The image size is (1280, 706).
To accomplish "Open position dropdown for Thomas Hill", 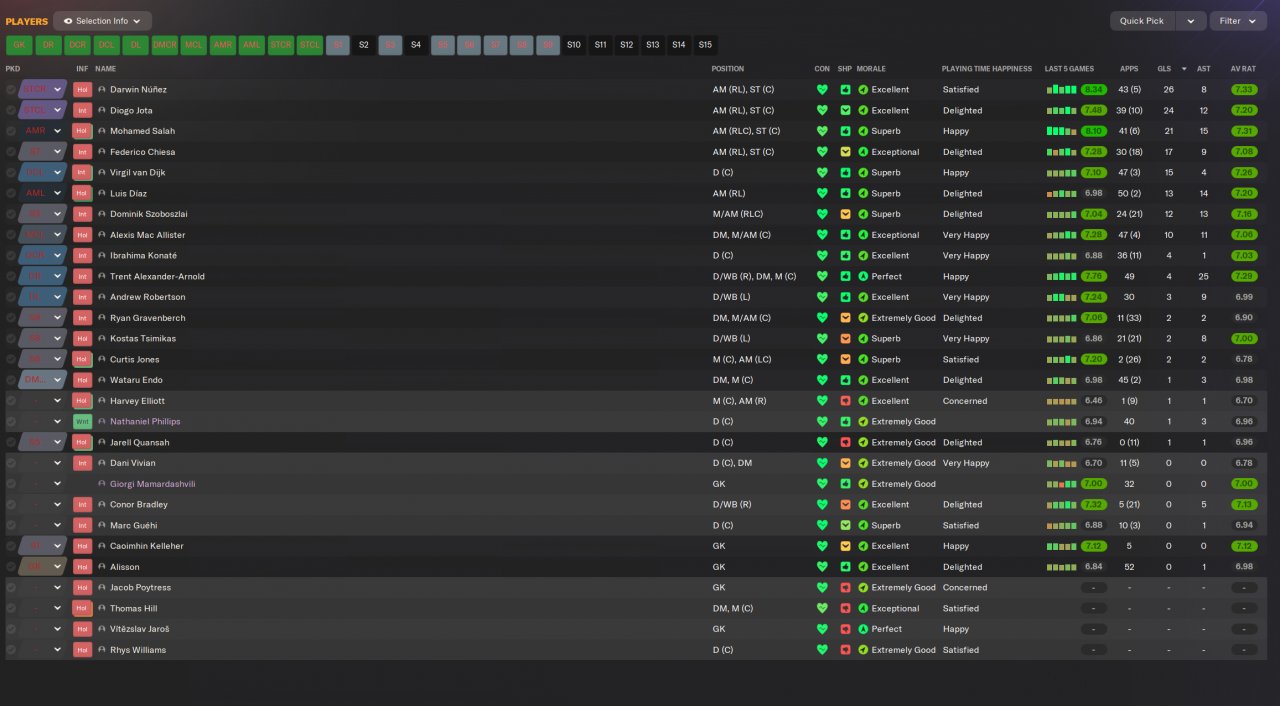I will 58,608.
